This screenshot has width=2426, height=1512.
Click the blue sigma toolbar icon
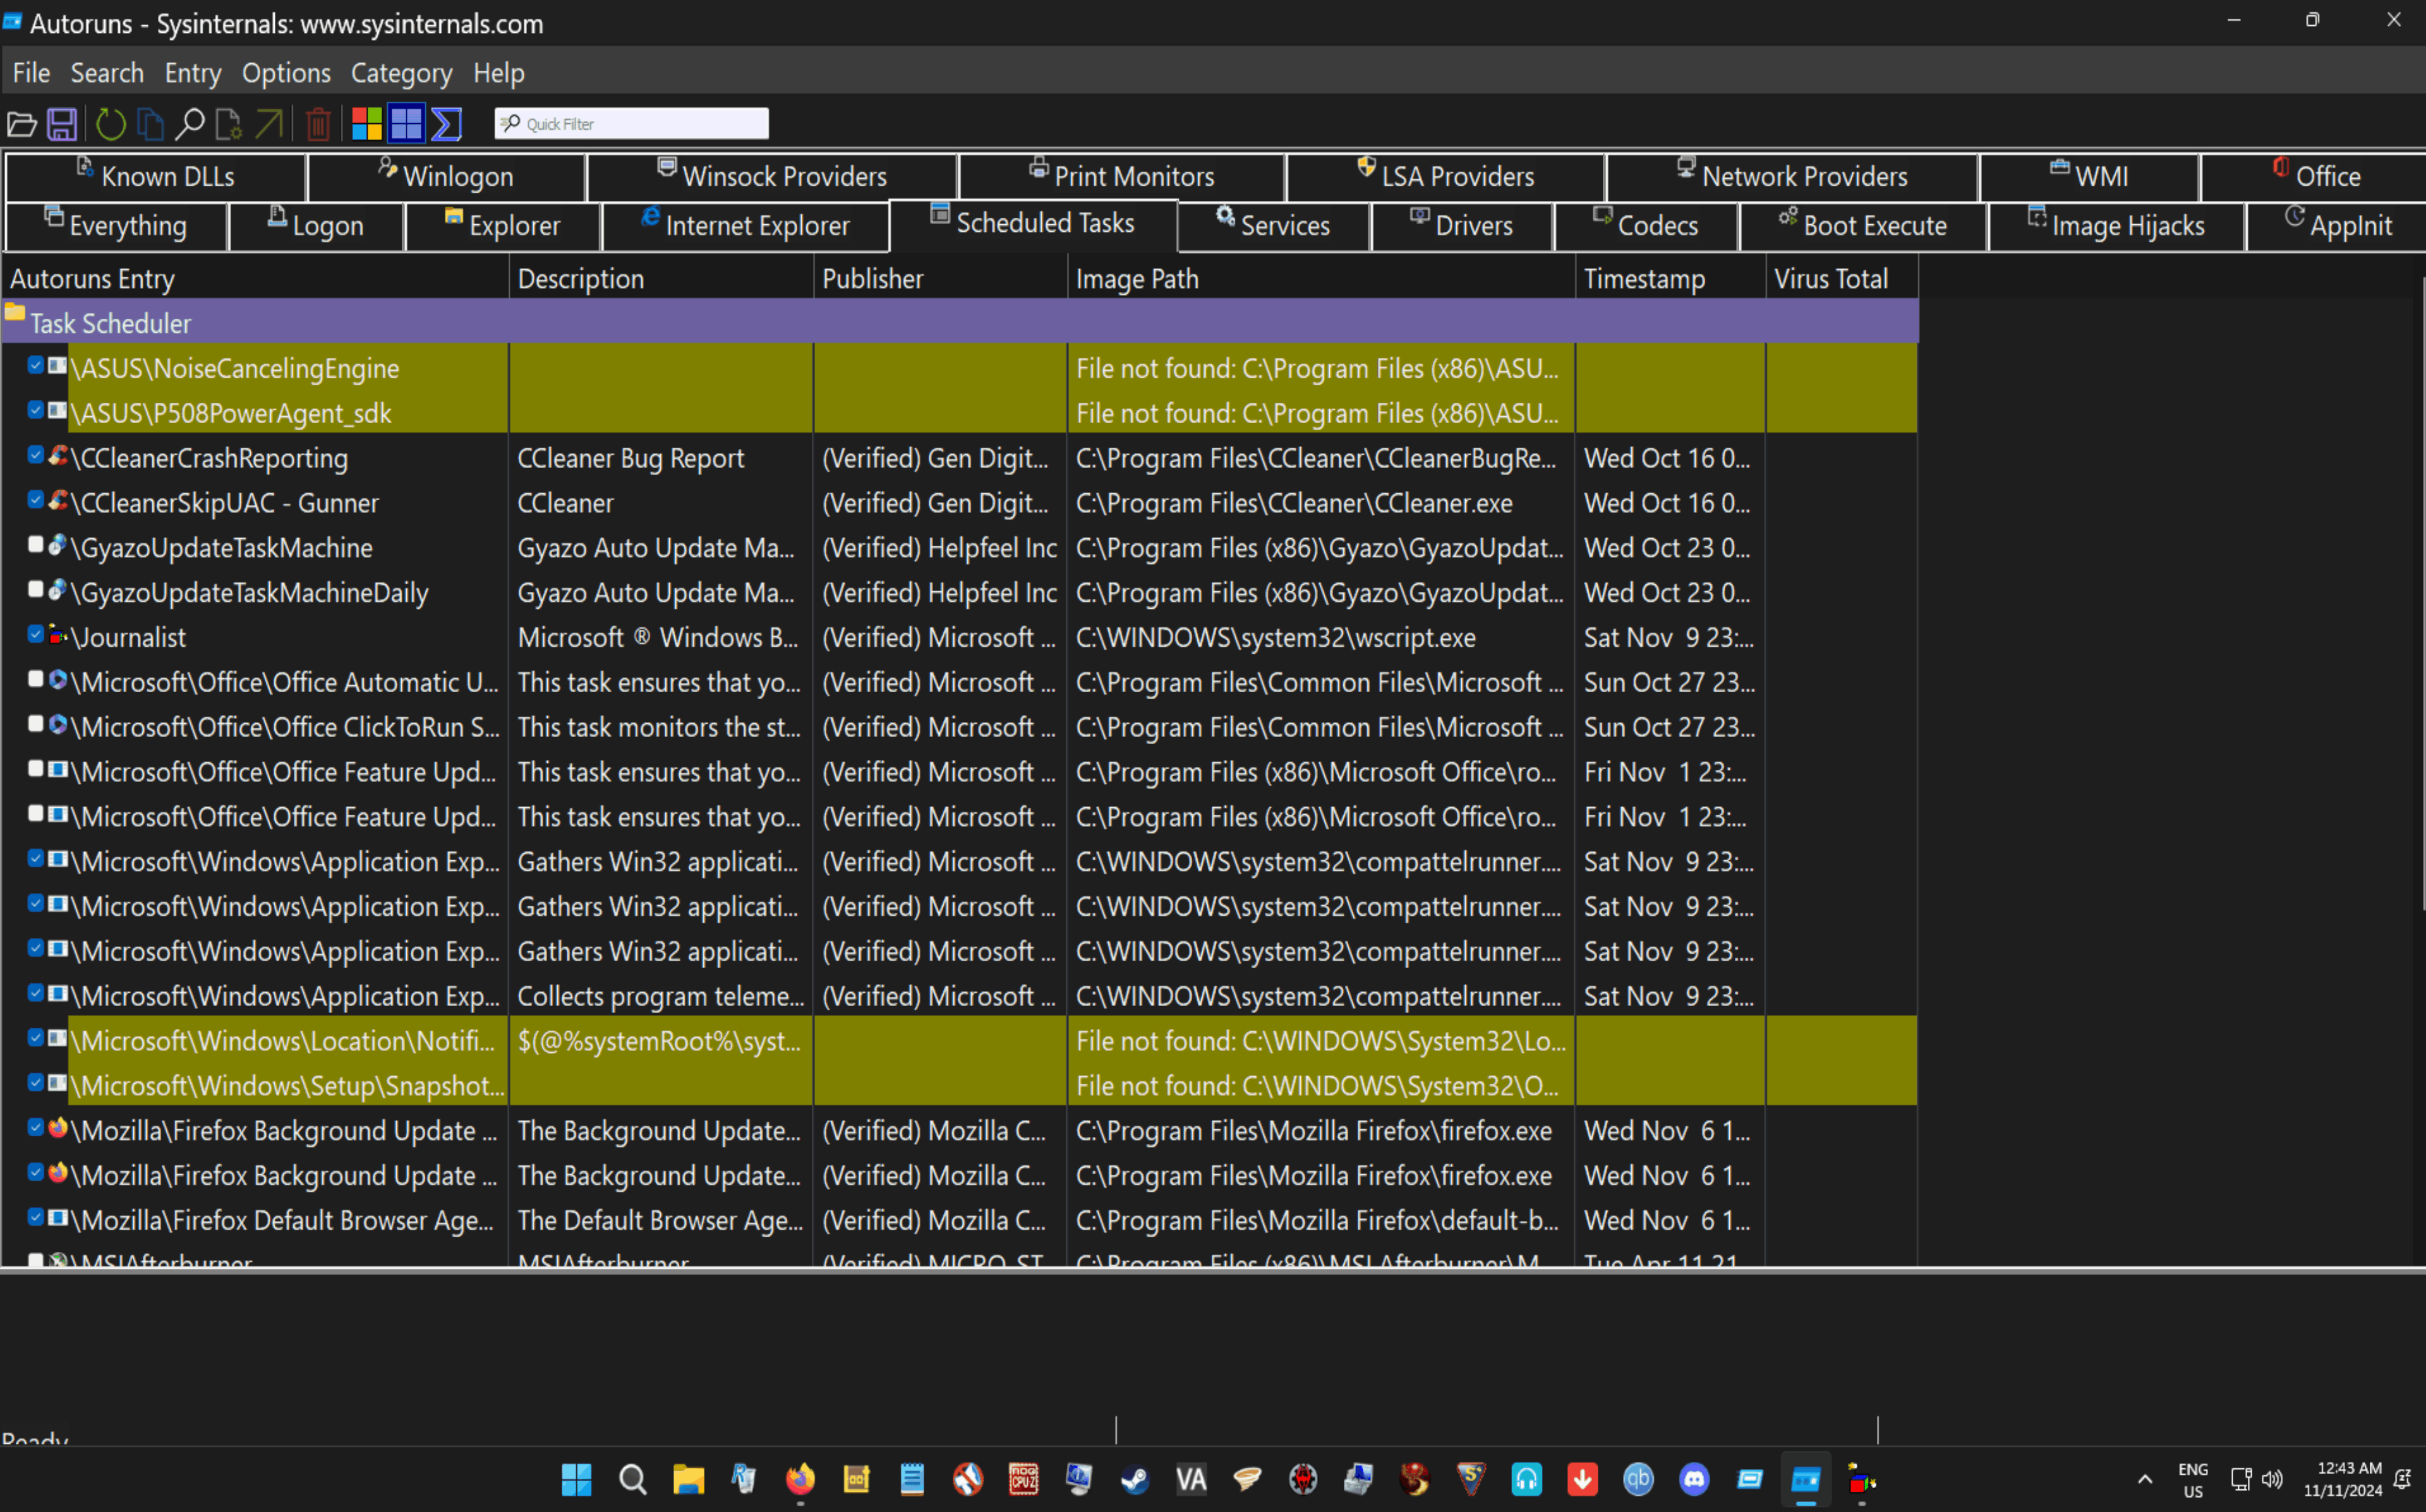click(446, 124)
